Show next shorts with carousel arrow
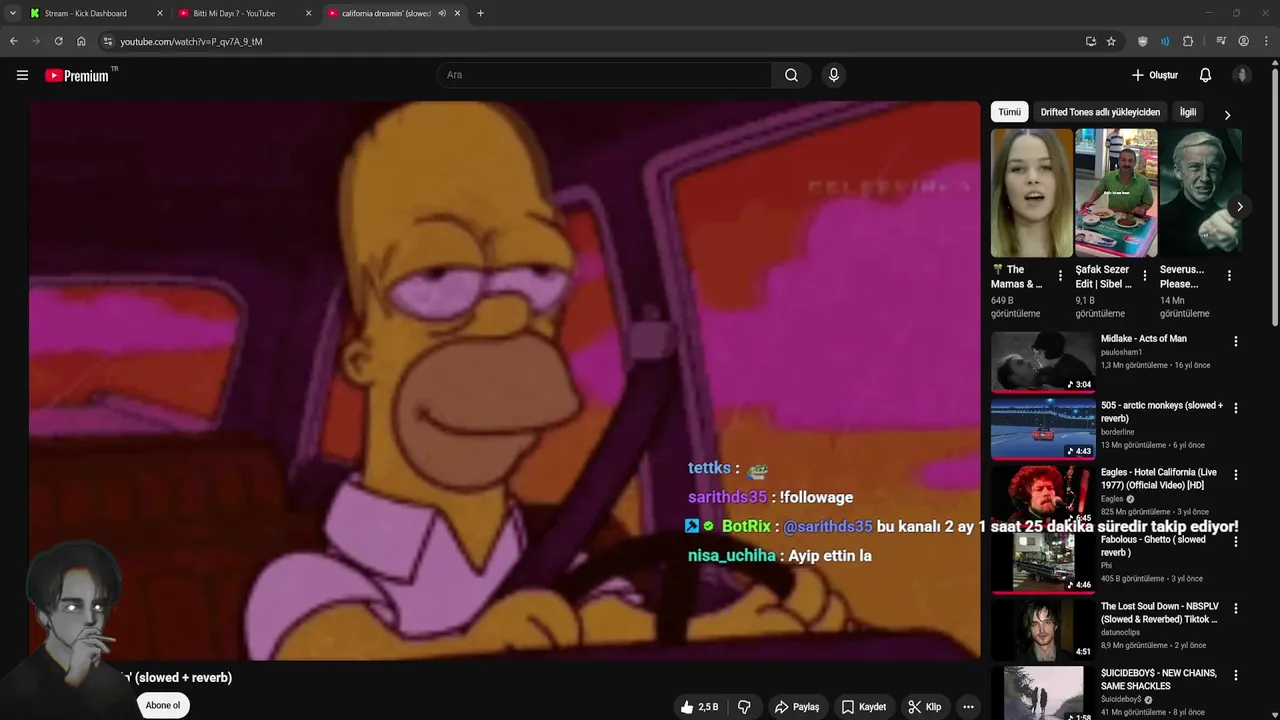Viewport: 1280px width, 720px height. [x=1239, y=207]
